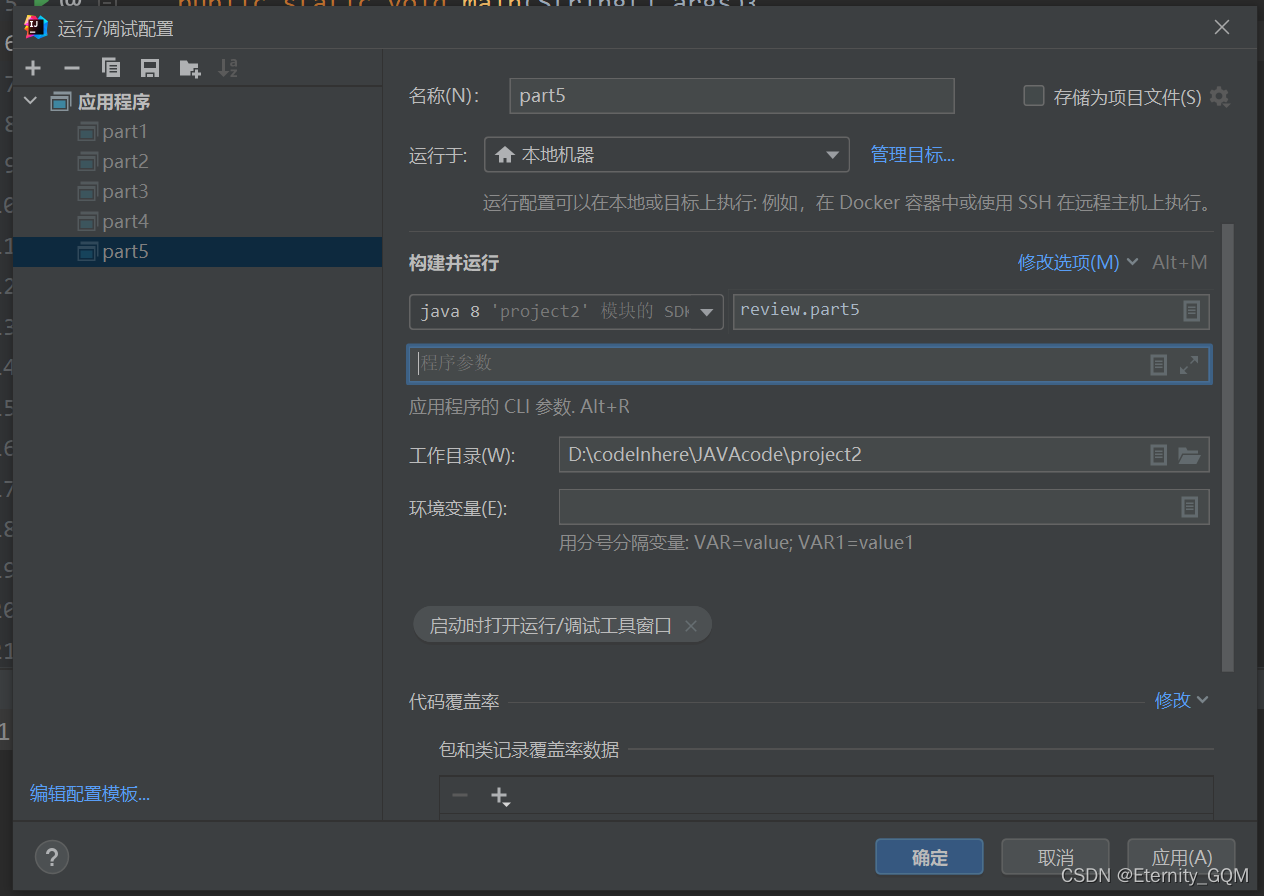The height and width of the screenshot is (896, 1264).
Task: Enable 存储为项目文件 checkbox
Action: coord(1034,96)
